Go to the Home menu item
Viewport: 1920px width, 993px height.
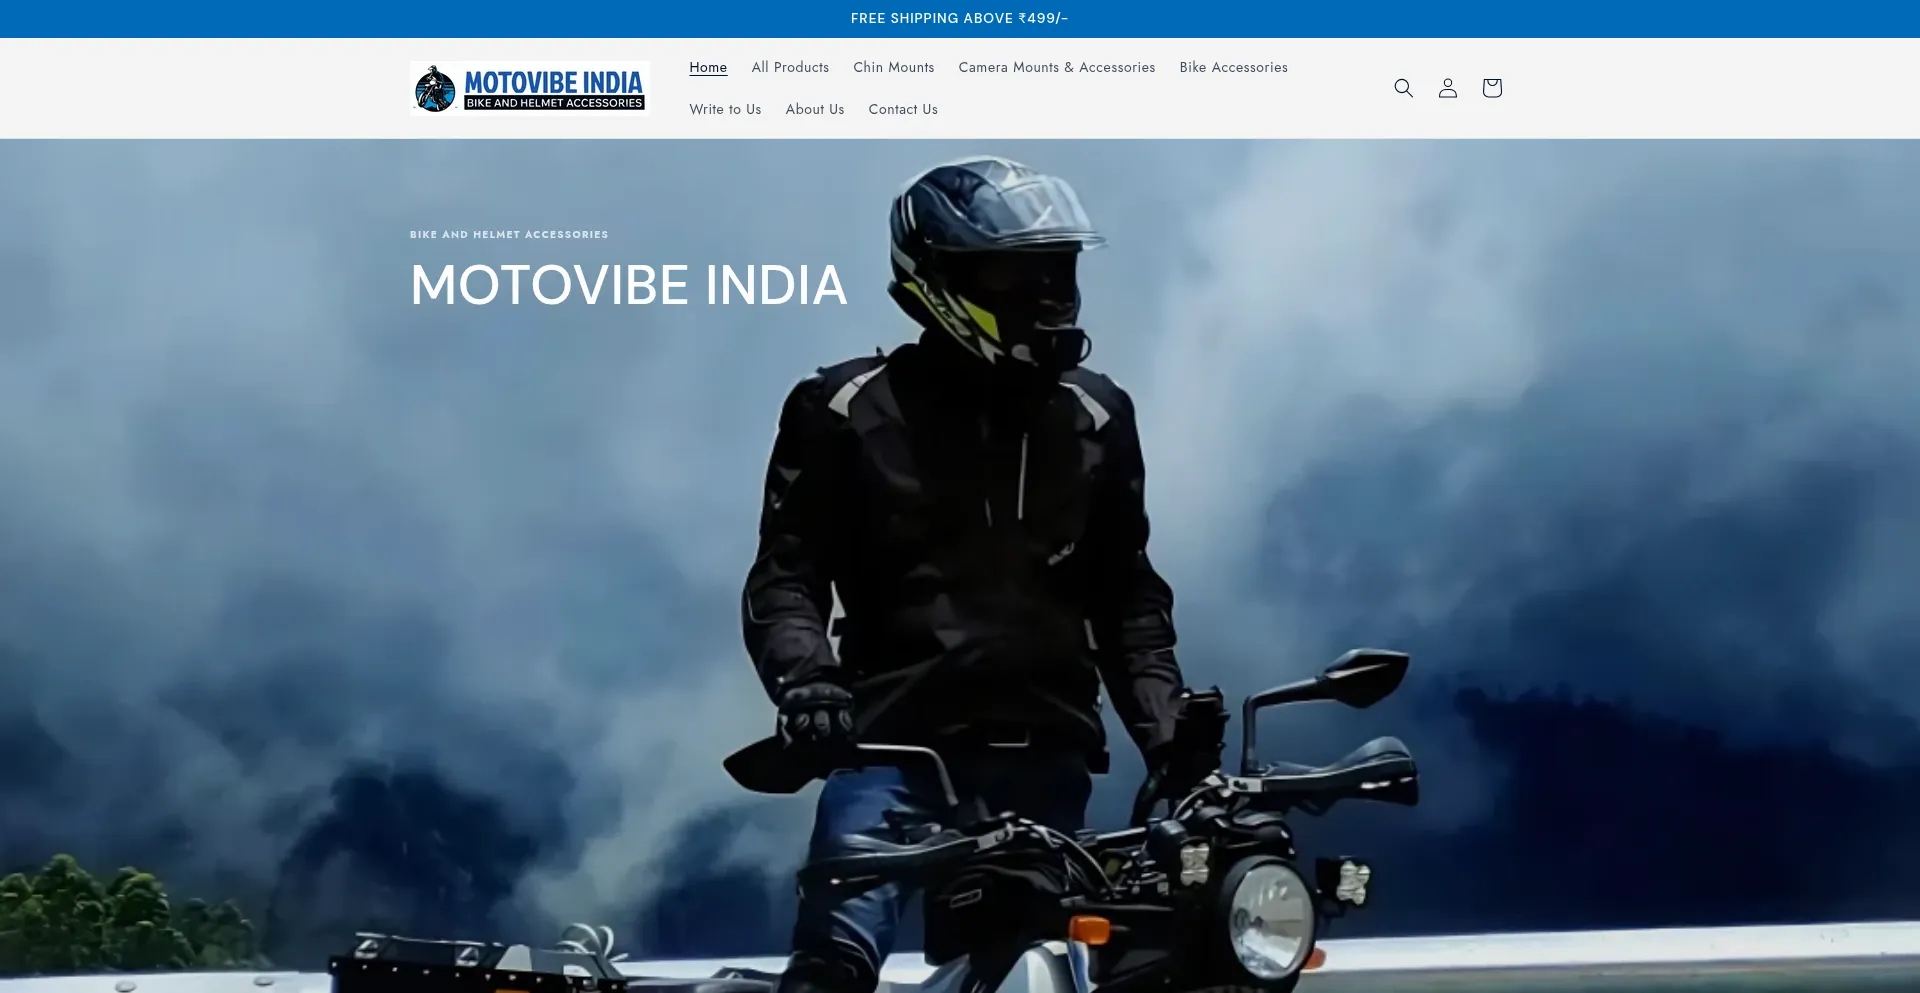tap(708, 67)
